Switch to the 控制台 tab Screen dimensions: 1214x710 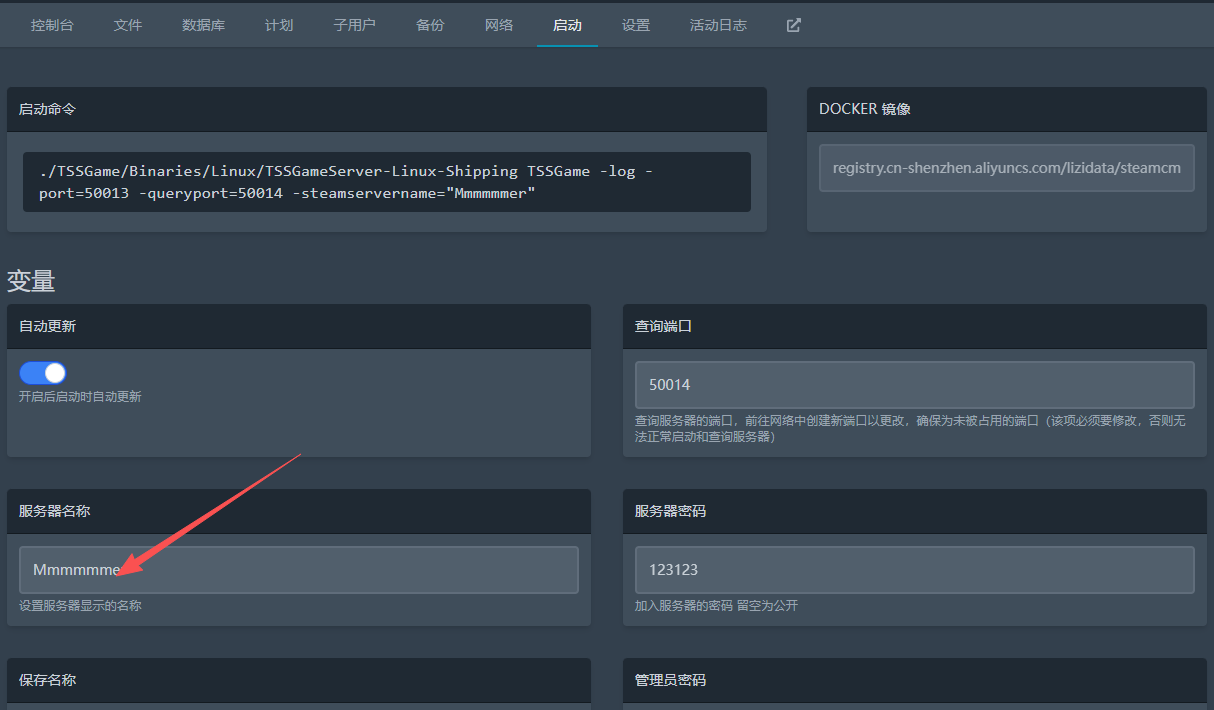click(x=52, y=25)
